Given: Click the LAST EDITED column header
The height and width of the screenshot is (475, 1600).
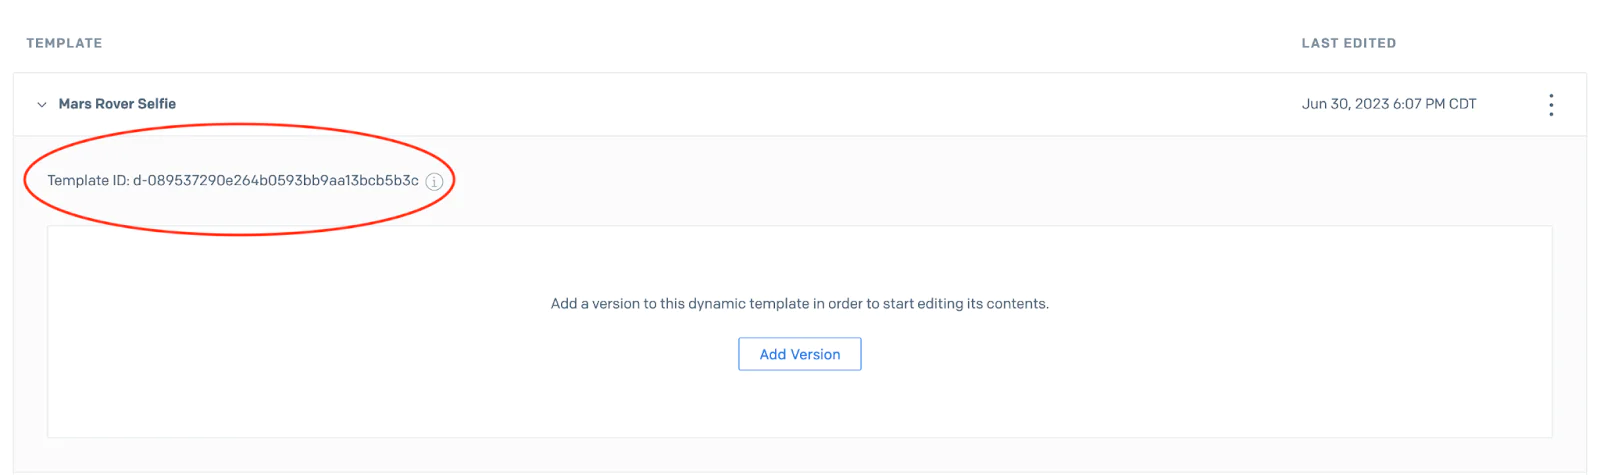Looking at the screenshot, I should [1348, 43].
